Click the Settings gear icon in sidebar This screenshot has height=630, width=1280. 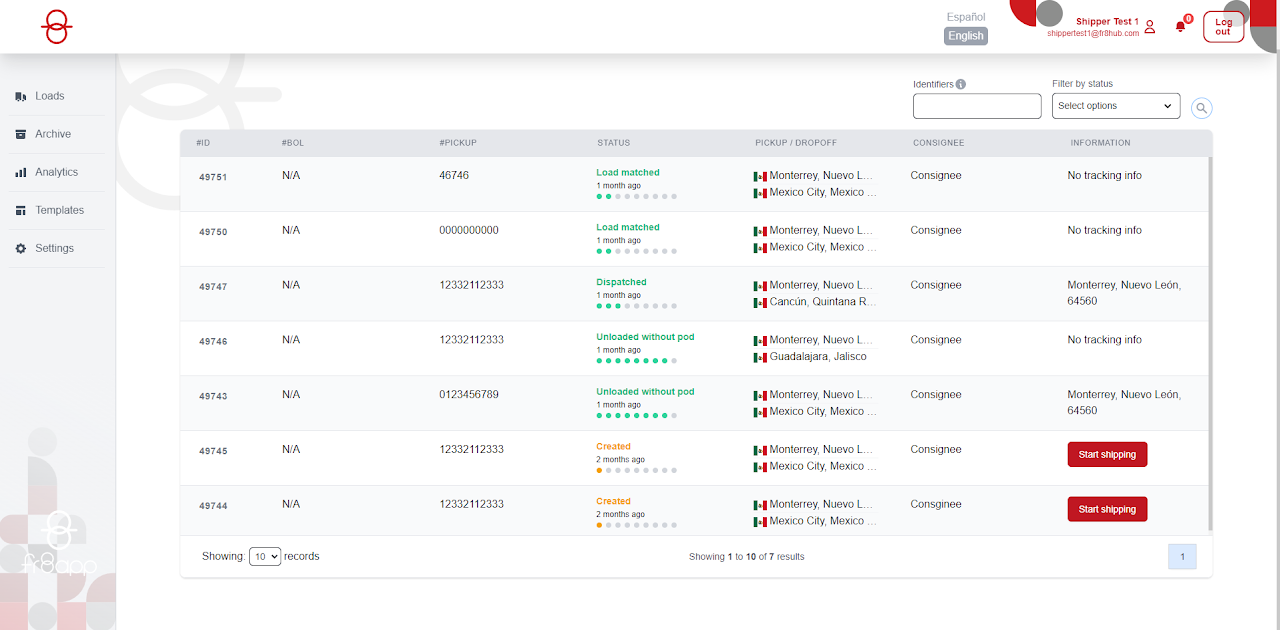tap(20, 248)
